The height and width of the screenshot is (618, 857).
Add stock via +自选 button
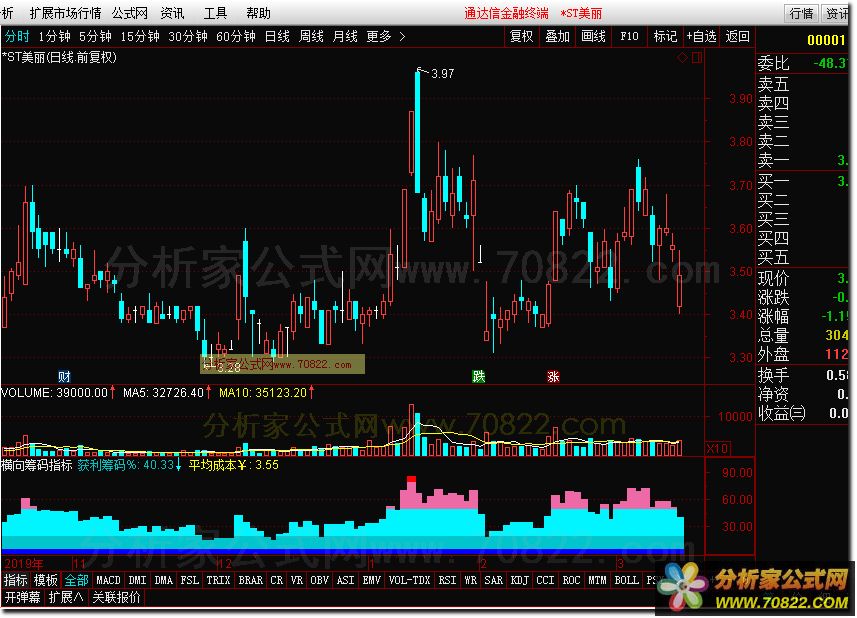(x=701, y=37)
